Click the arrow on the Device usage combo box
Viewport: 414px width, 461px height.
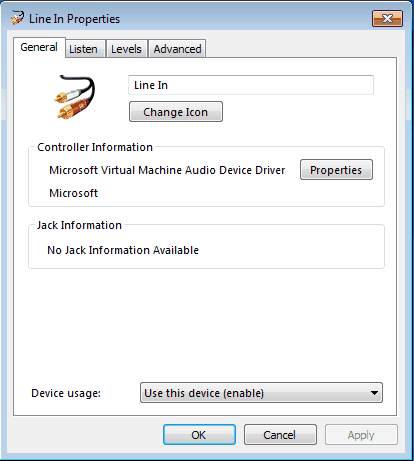tap(374, 393)
